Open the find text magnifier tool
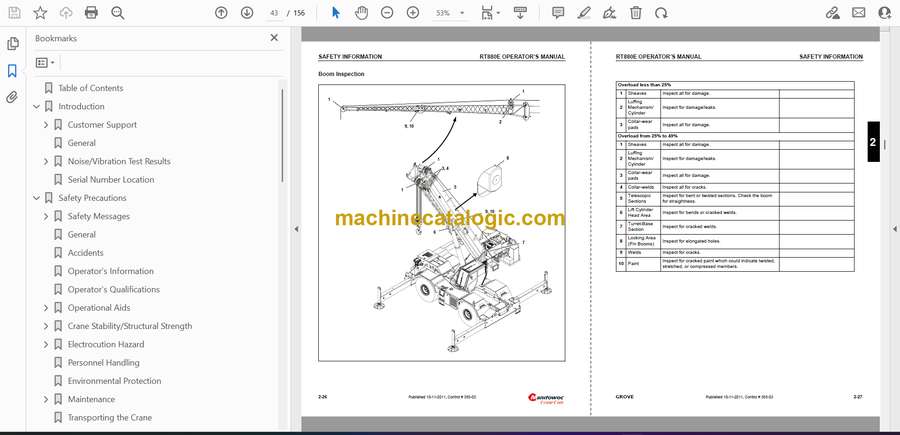The height and width of the screenshot is (435, 900). 118,13
